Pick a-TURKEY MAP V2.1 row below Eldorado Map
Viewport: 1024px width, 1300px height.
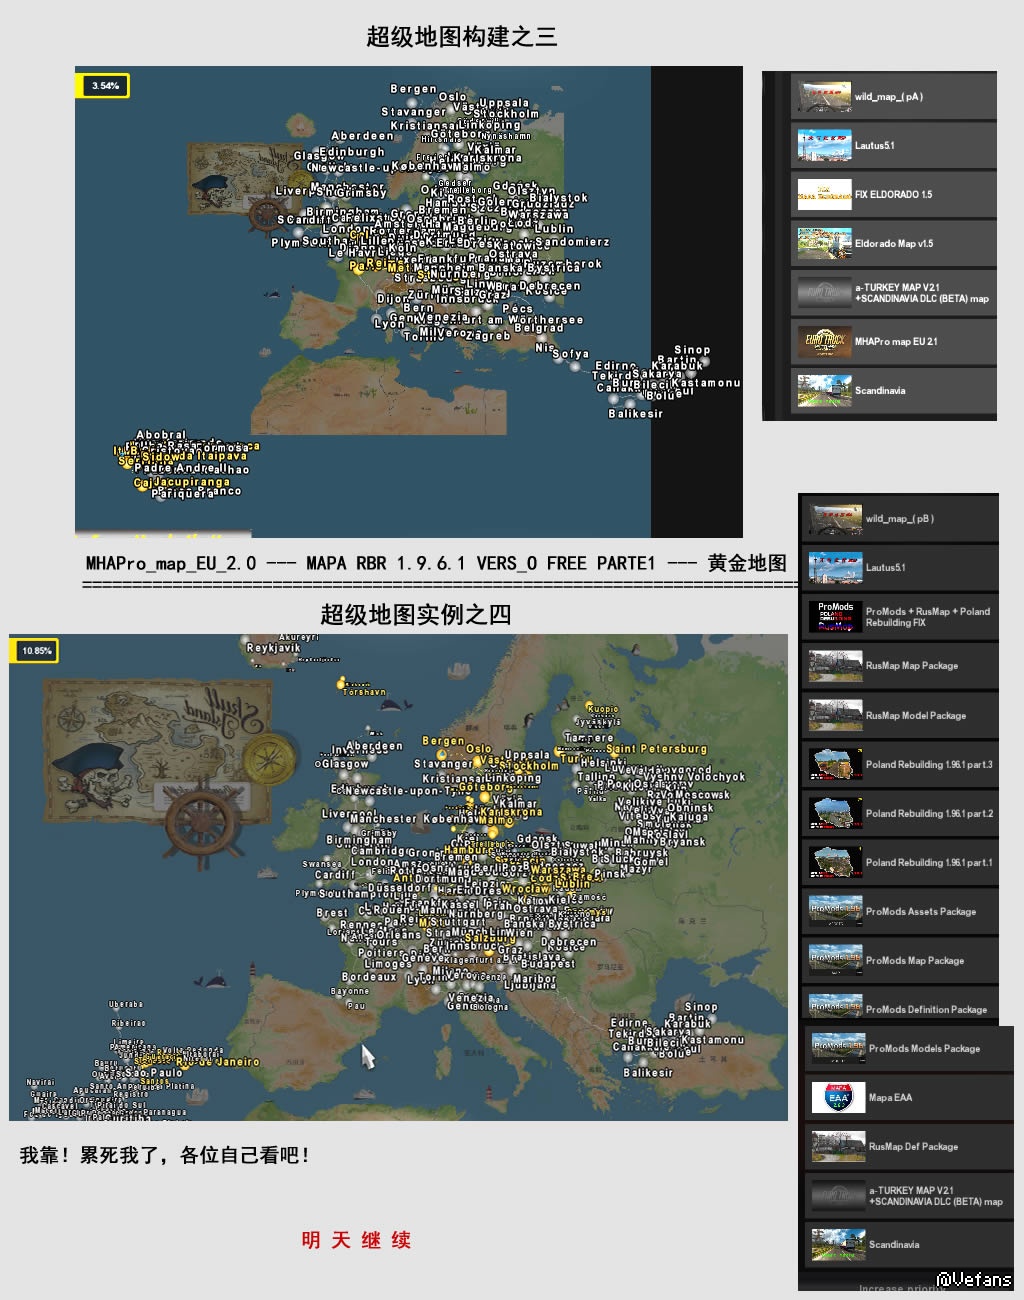pos(894,293)
